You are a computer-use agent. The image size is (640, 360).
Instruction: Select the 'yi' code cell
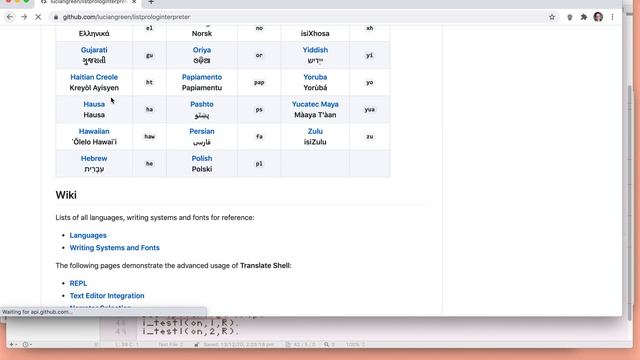(369, 55)
